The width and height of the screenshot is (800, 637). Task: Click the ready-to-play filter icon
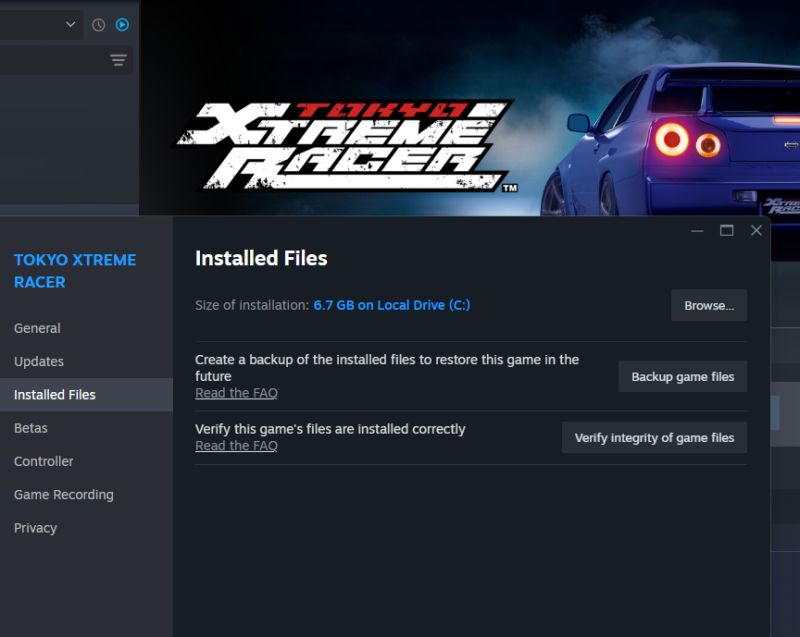(122, 24)
